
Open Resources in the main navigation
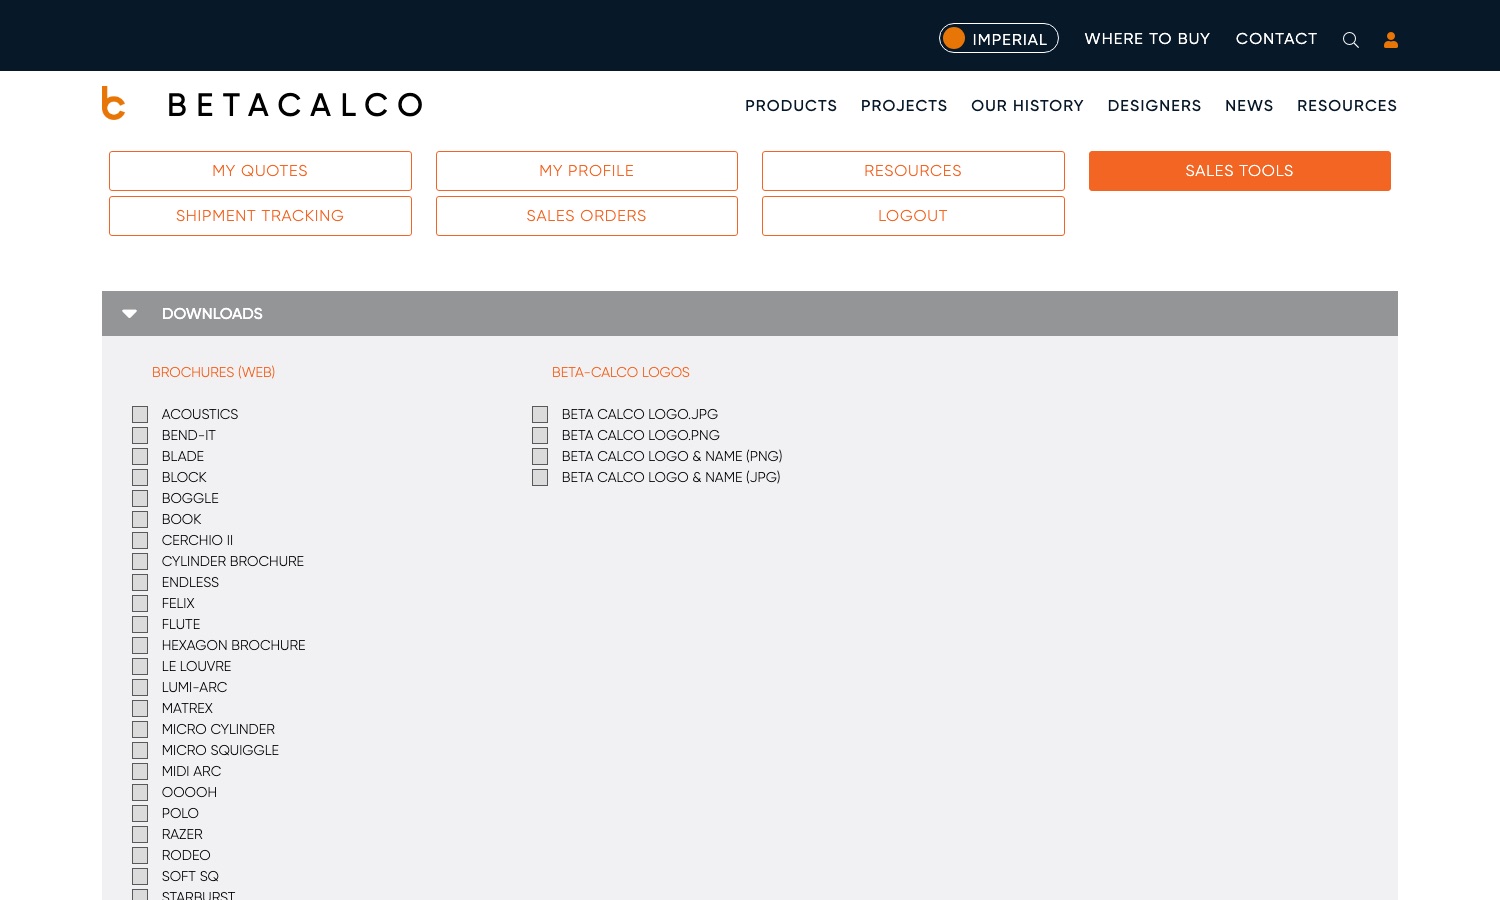tap(1347, 105)
